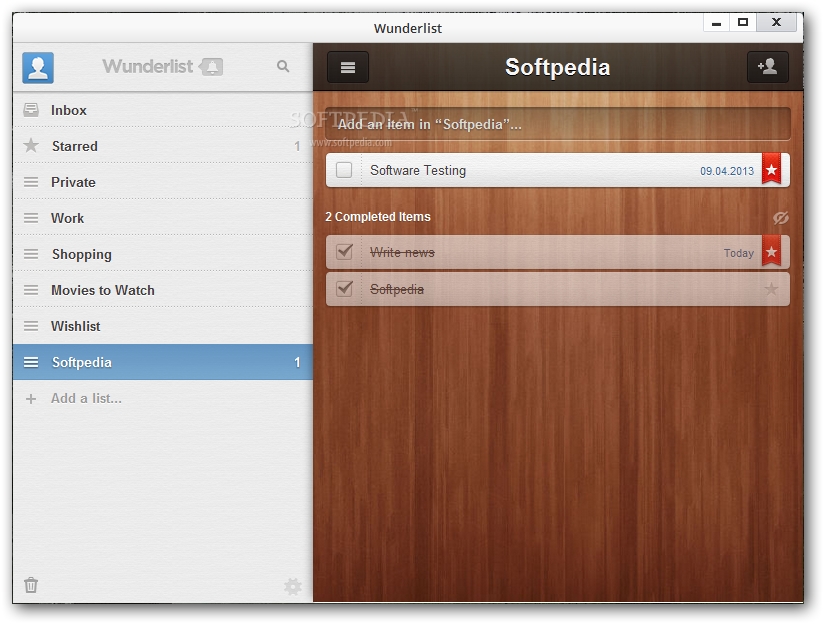Close the Wunderlist window
The height and width of the screenshot is (624, 824).
(x=776, y=23)
